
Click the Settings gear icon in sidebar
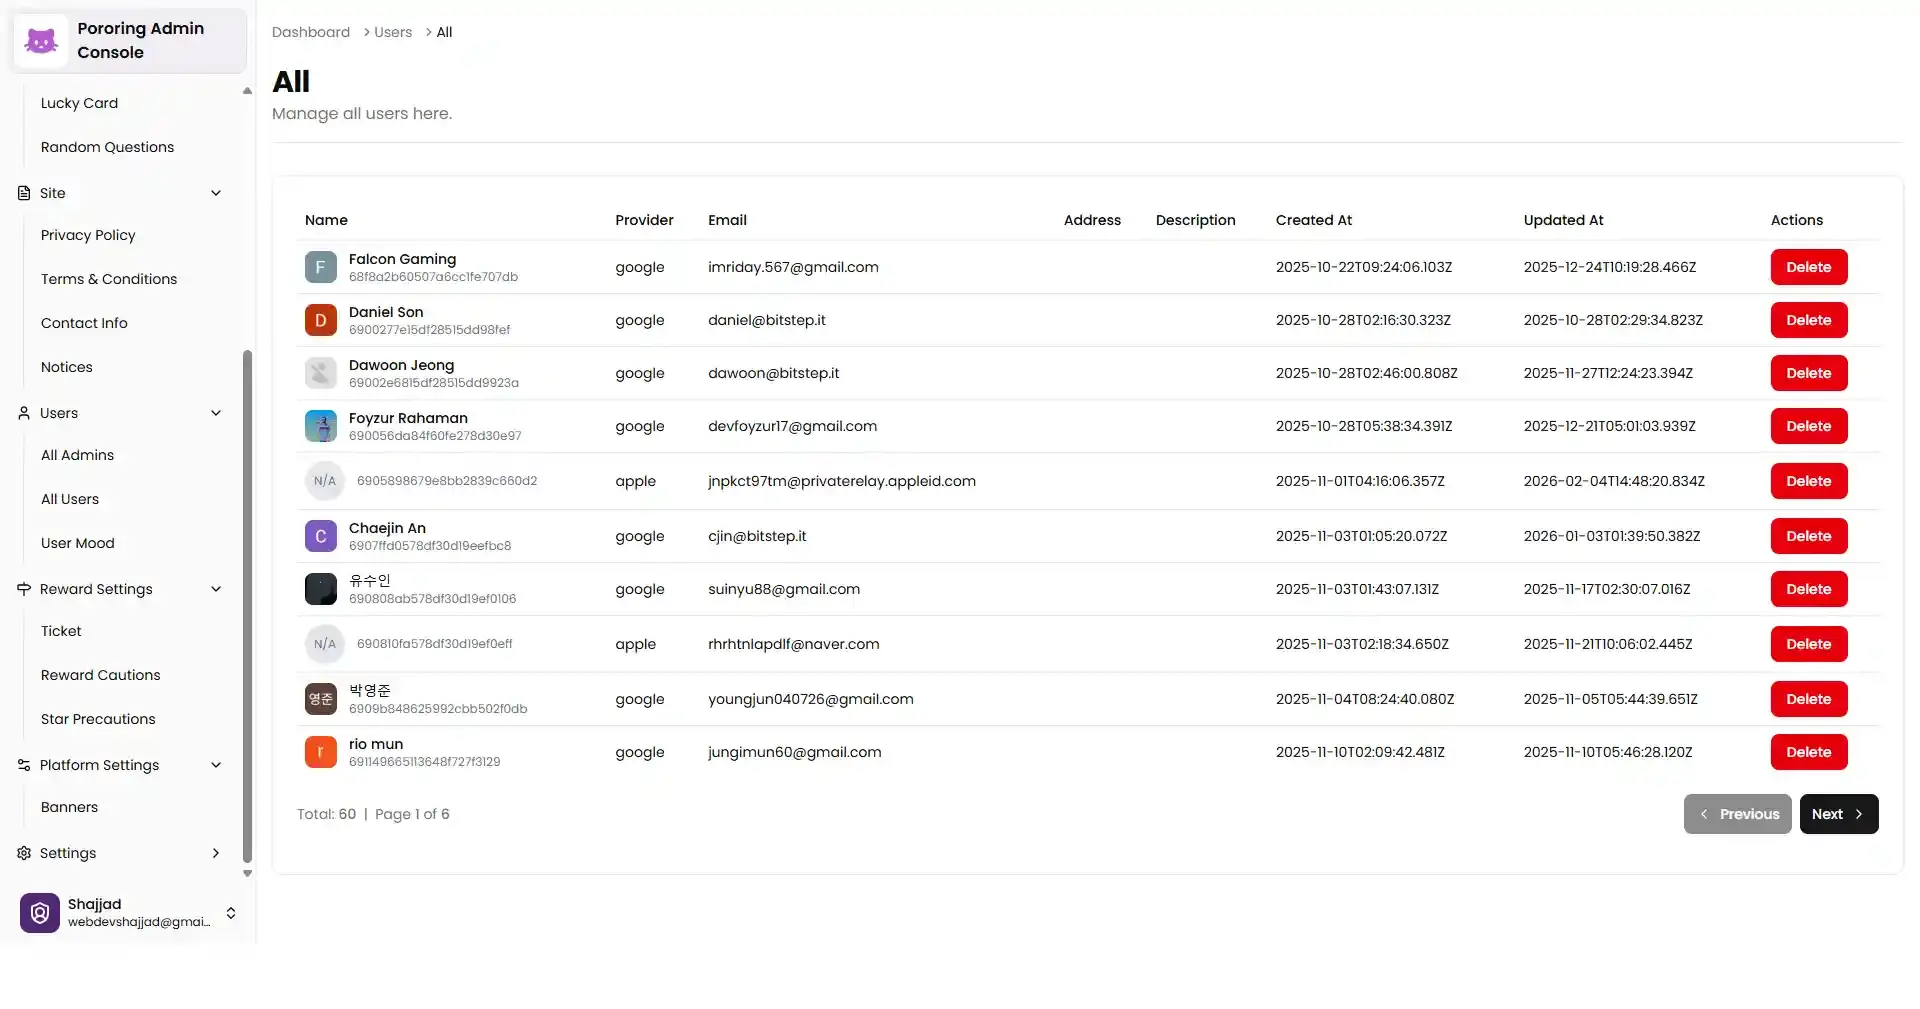24,853
